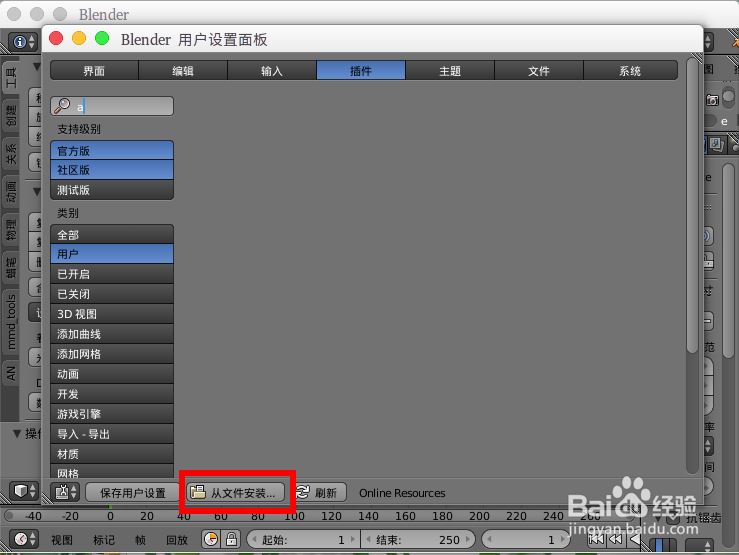Open the Info editor type dropdown
This screenshot has width=739, height=555.
tap(24, 42)
